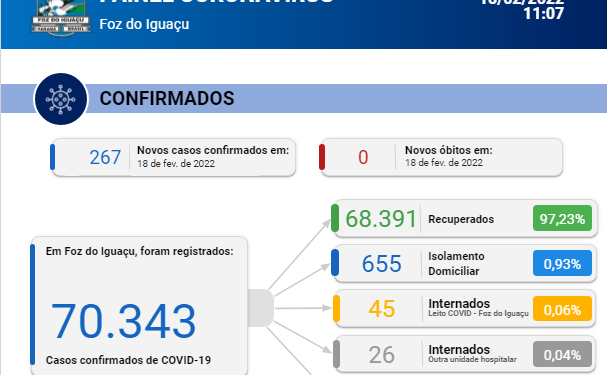Click the 45 hospitalized count
This screenshot has height=375, width=607.
click(x=382, y=309)
